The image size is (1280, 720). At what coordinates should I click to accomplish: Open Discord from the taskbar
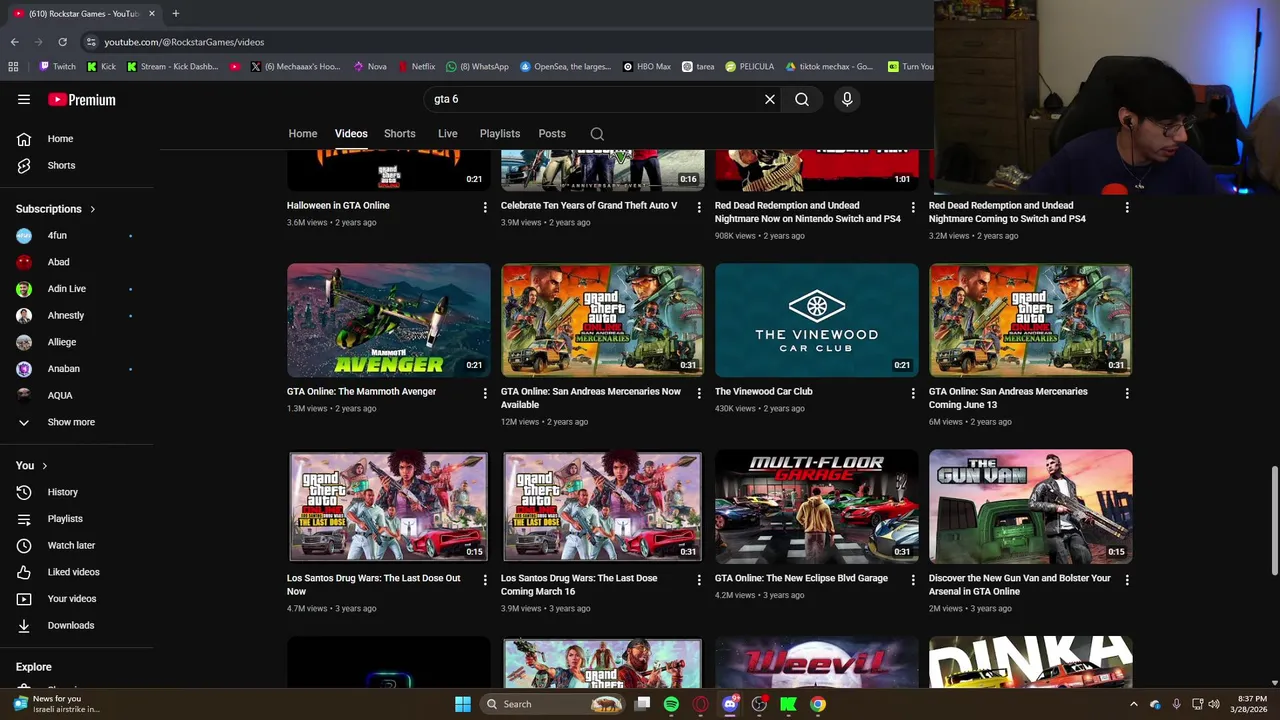click(x=730, y=704)
